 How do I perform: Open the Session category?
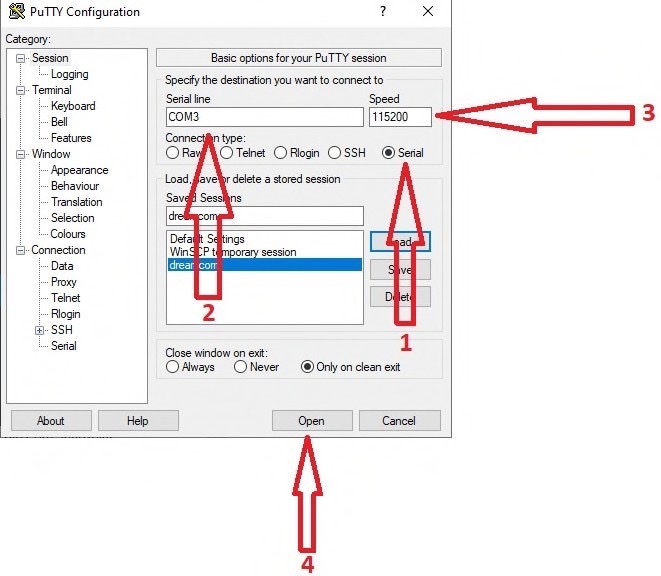point(50,58)
